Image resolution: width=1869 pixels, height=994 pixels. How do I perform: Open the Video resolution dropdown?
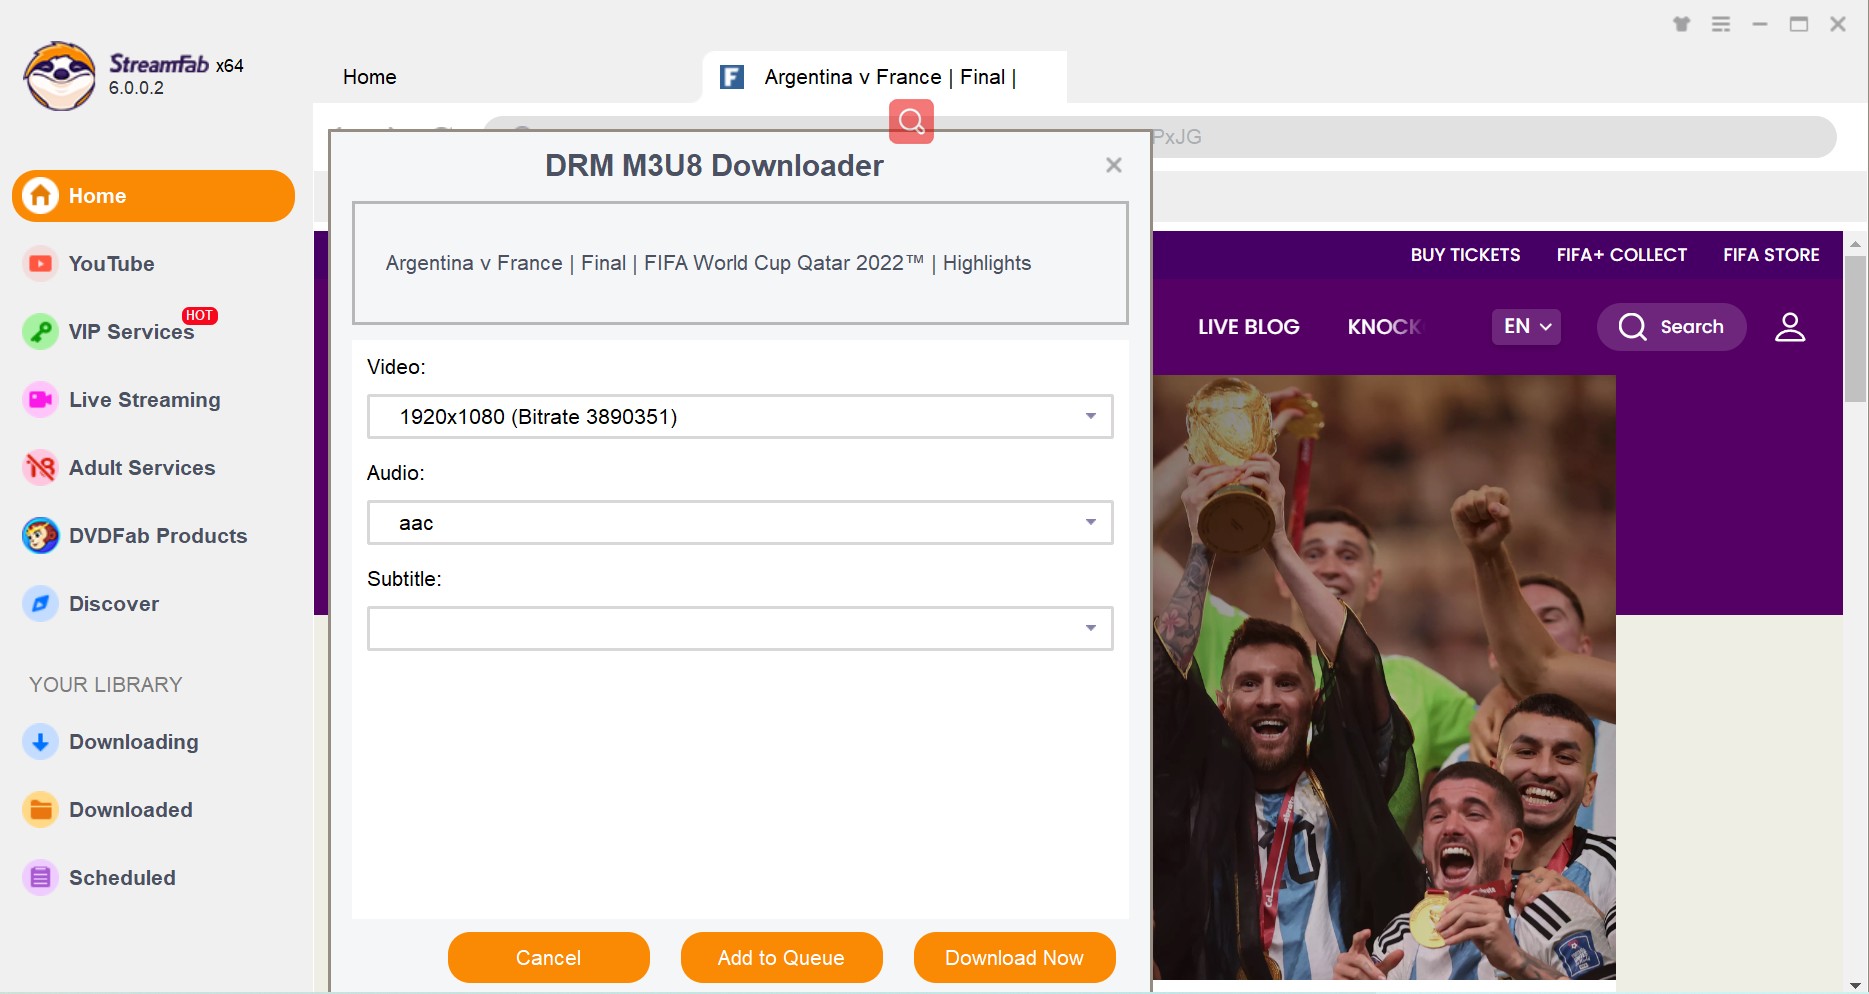click(740, 417)
